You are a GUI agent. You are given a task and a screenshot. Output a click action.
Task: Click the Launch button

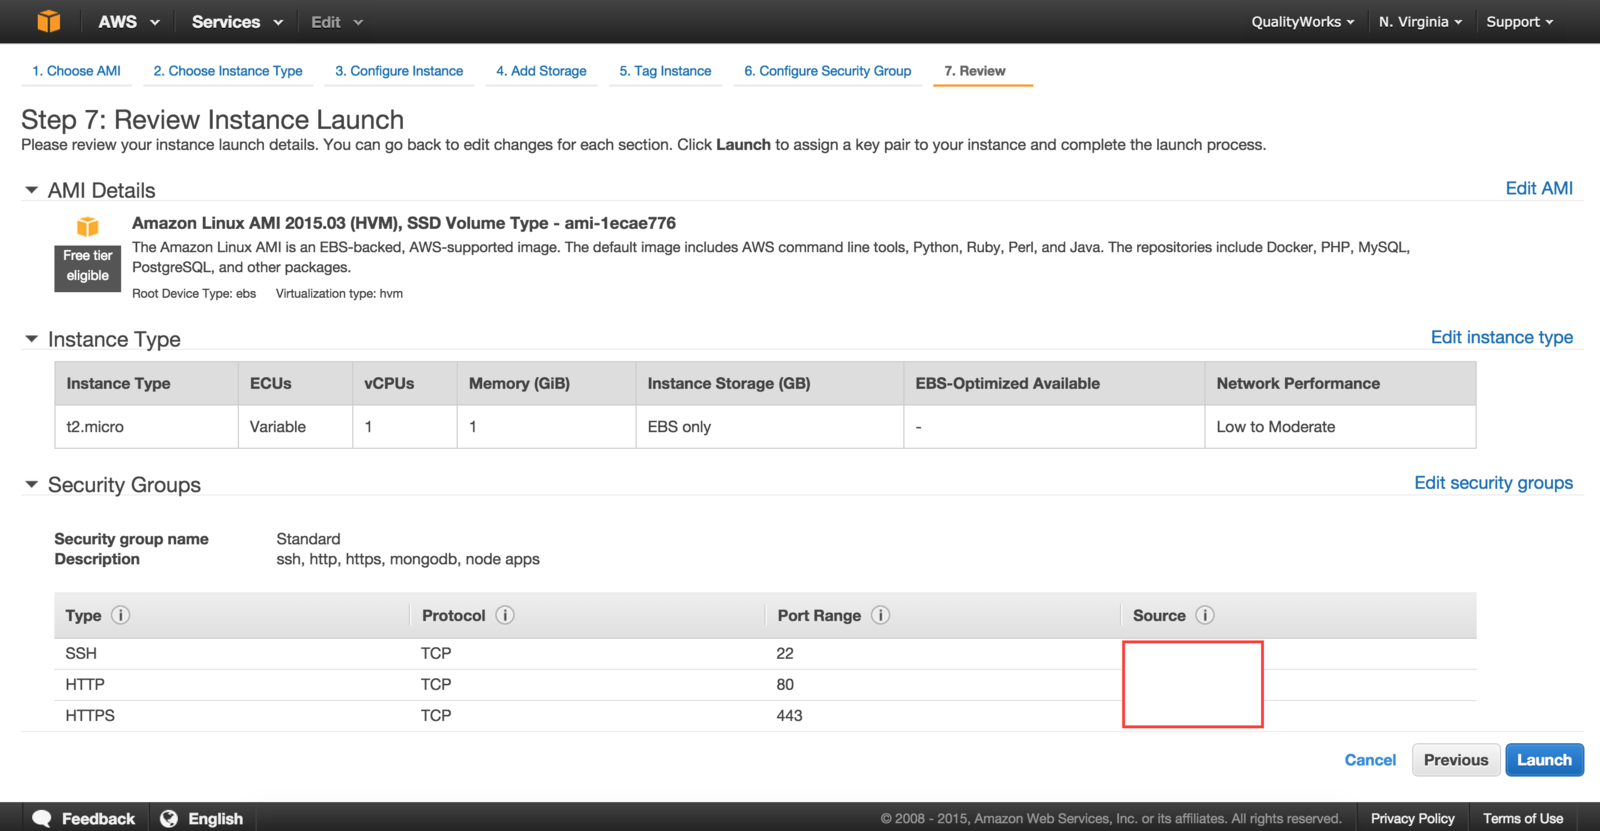coord(1545,760)
